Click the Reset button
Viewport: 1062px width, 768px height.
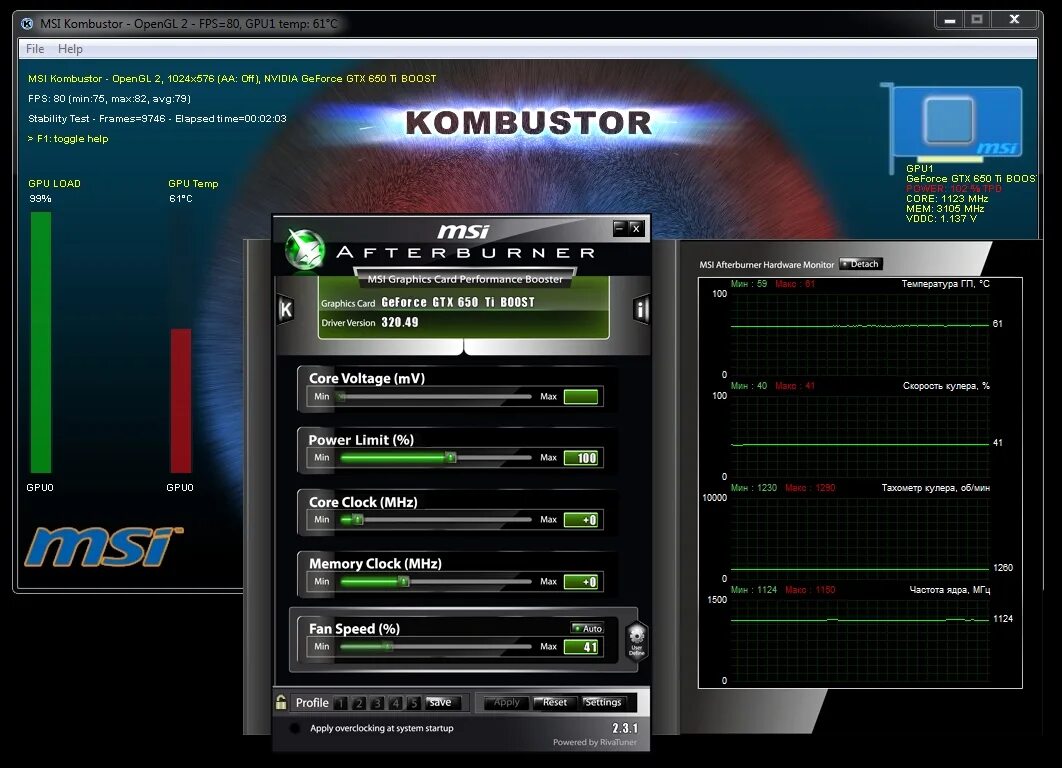pos(555,702)
